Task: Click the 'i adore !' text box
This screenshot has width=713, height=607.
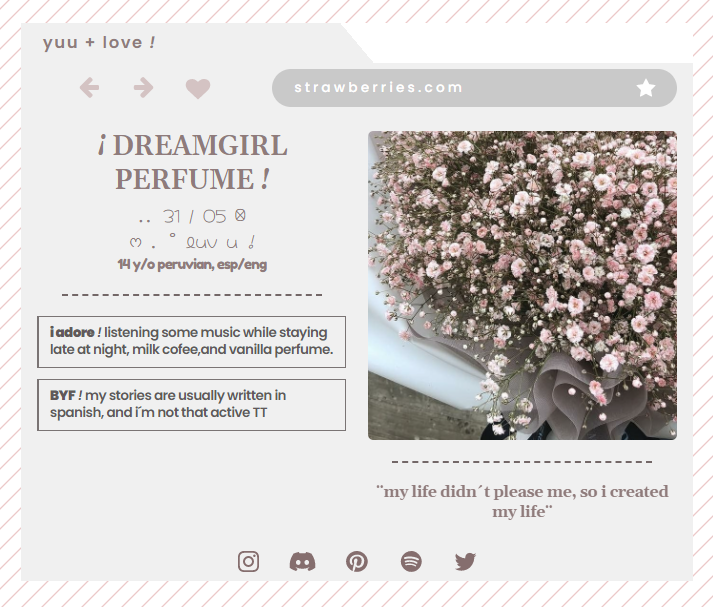Action: tap(191, 341)
